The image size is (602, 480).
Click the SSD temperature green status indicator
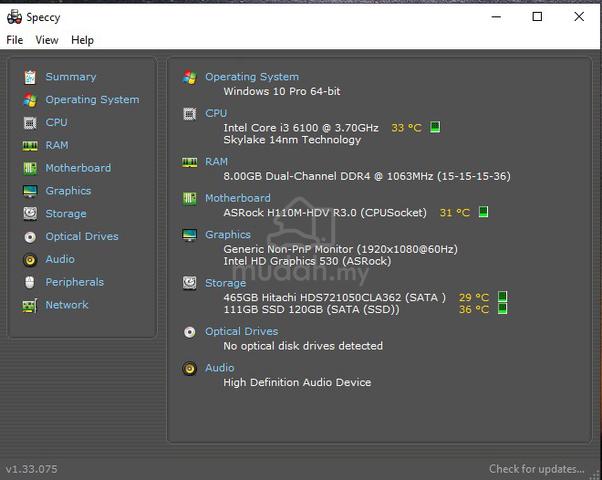click(502, 308)
